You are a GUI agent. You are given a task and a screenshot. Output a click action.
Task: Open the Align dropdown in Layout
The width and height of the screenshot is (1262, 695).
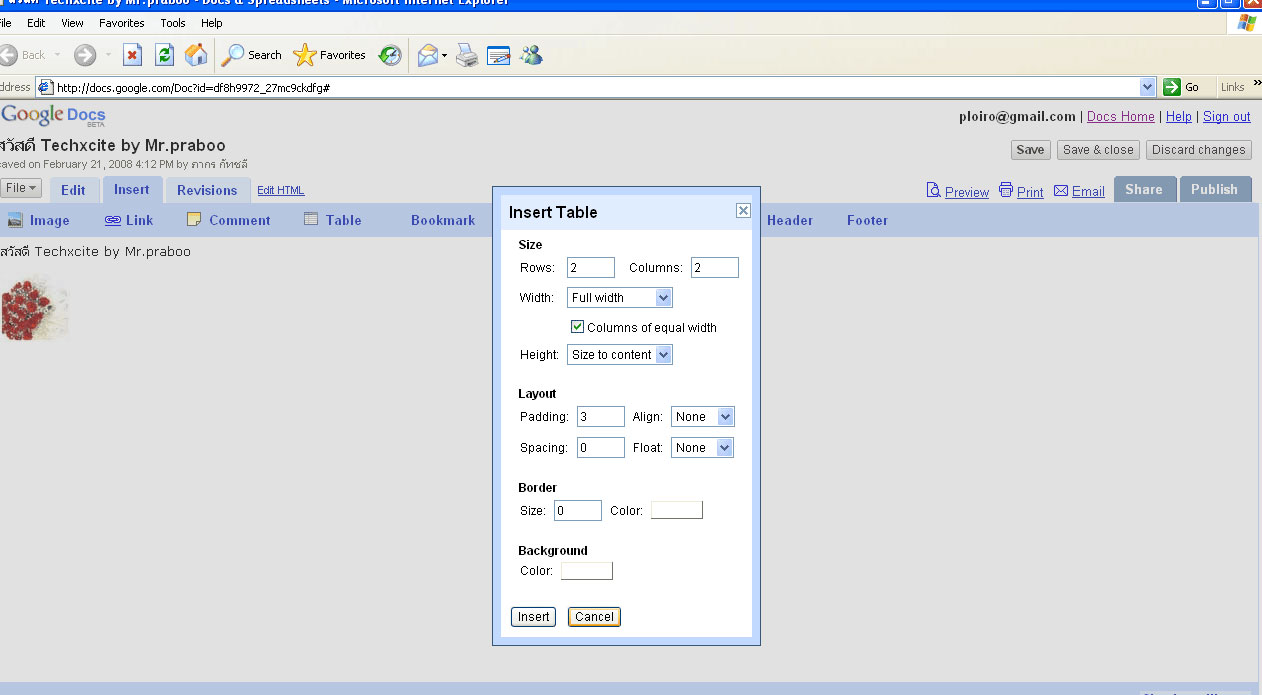click(x=702, y=416)
